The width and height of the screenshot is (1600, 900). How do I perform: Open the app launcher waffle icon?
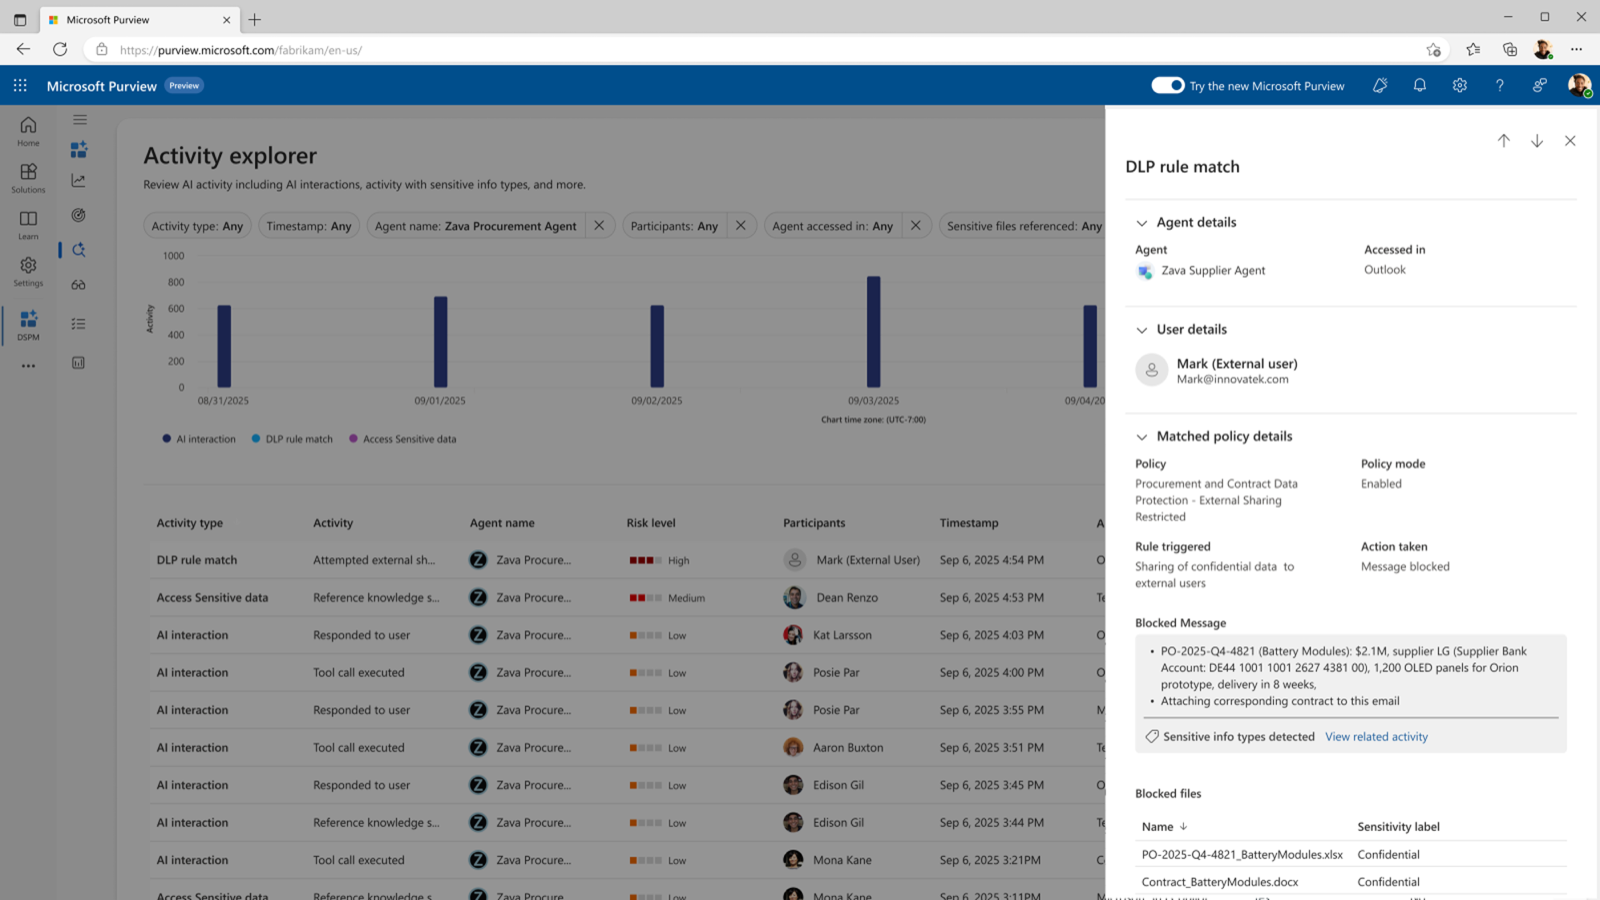pyautogui.click(x=20, y=86)
